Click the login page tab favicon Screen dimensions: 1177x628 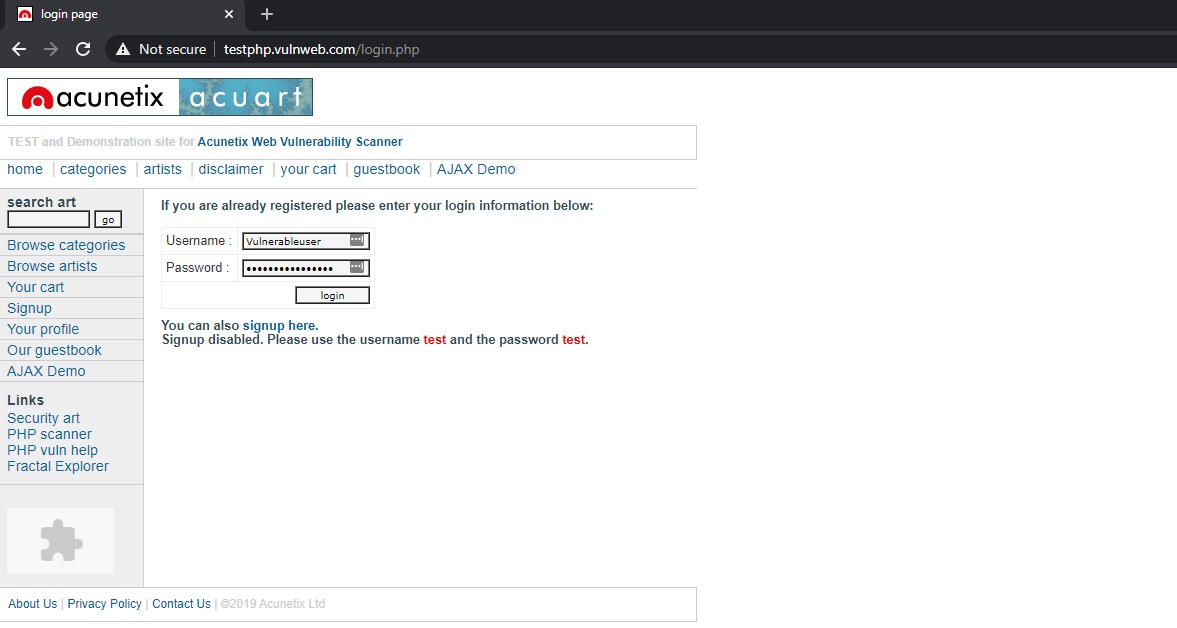[25, 14]
